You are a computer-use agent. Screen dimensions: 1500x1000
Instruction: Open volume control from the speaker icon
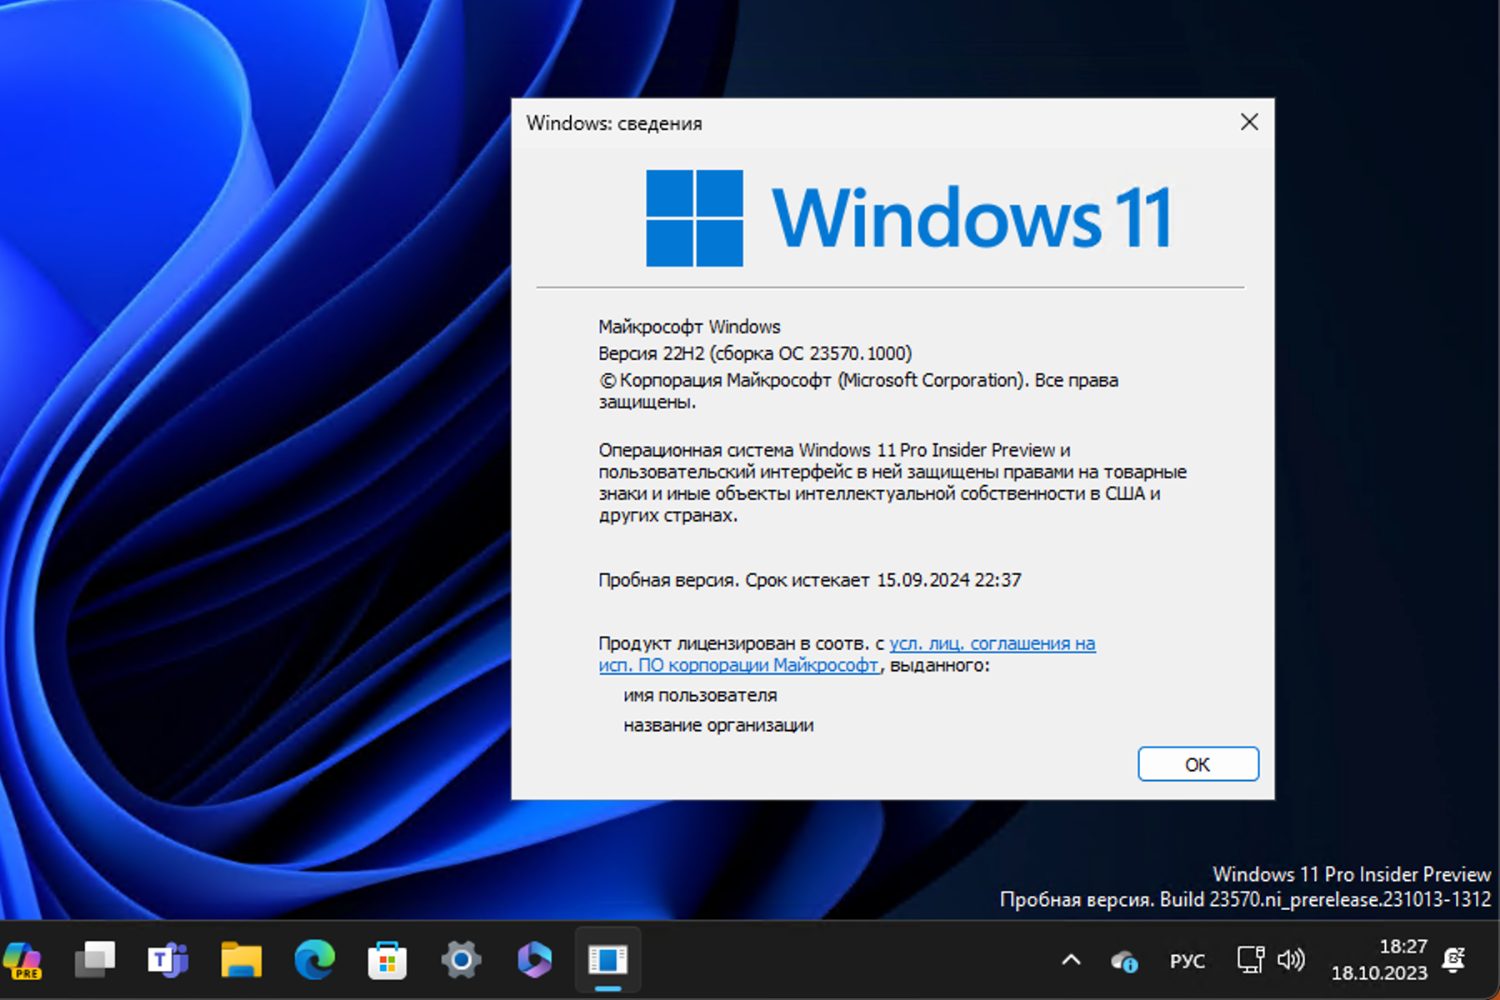click(1292, 960)
